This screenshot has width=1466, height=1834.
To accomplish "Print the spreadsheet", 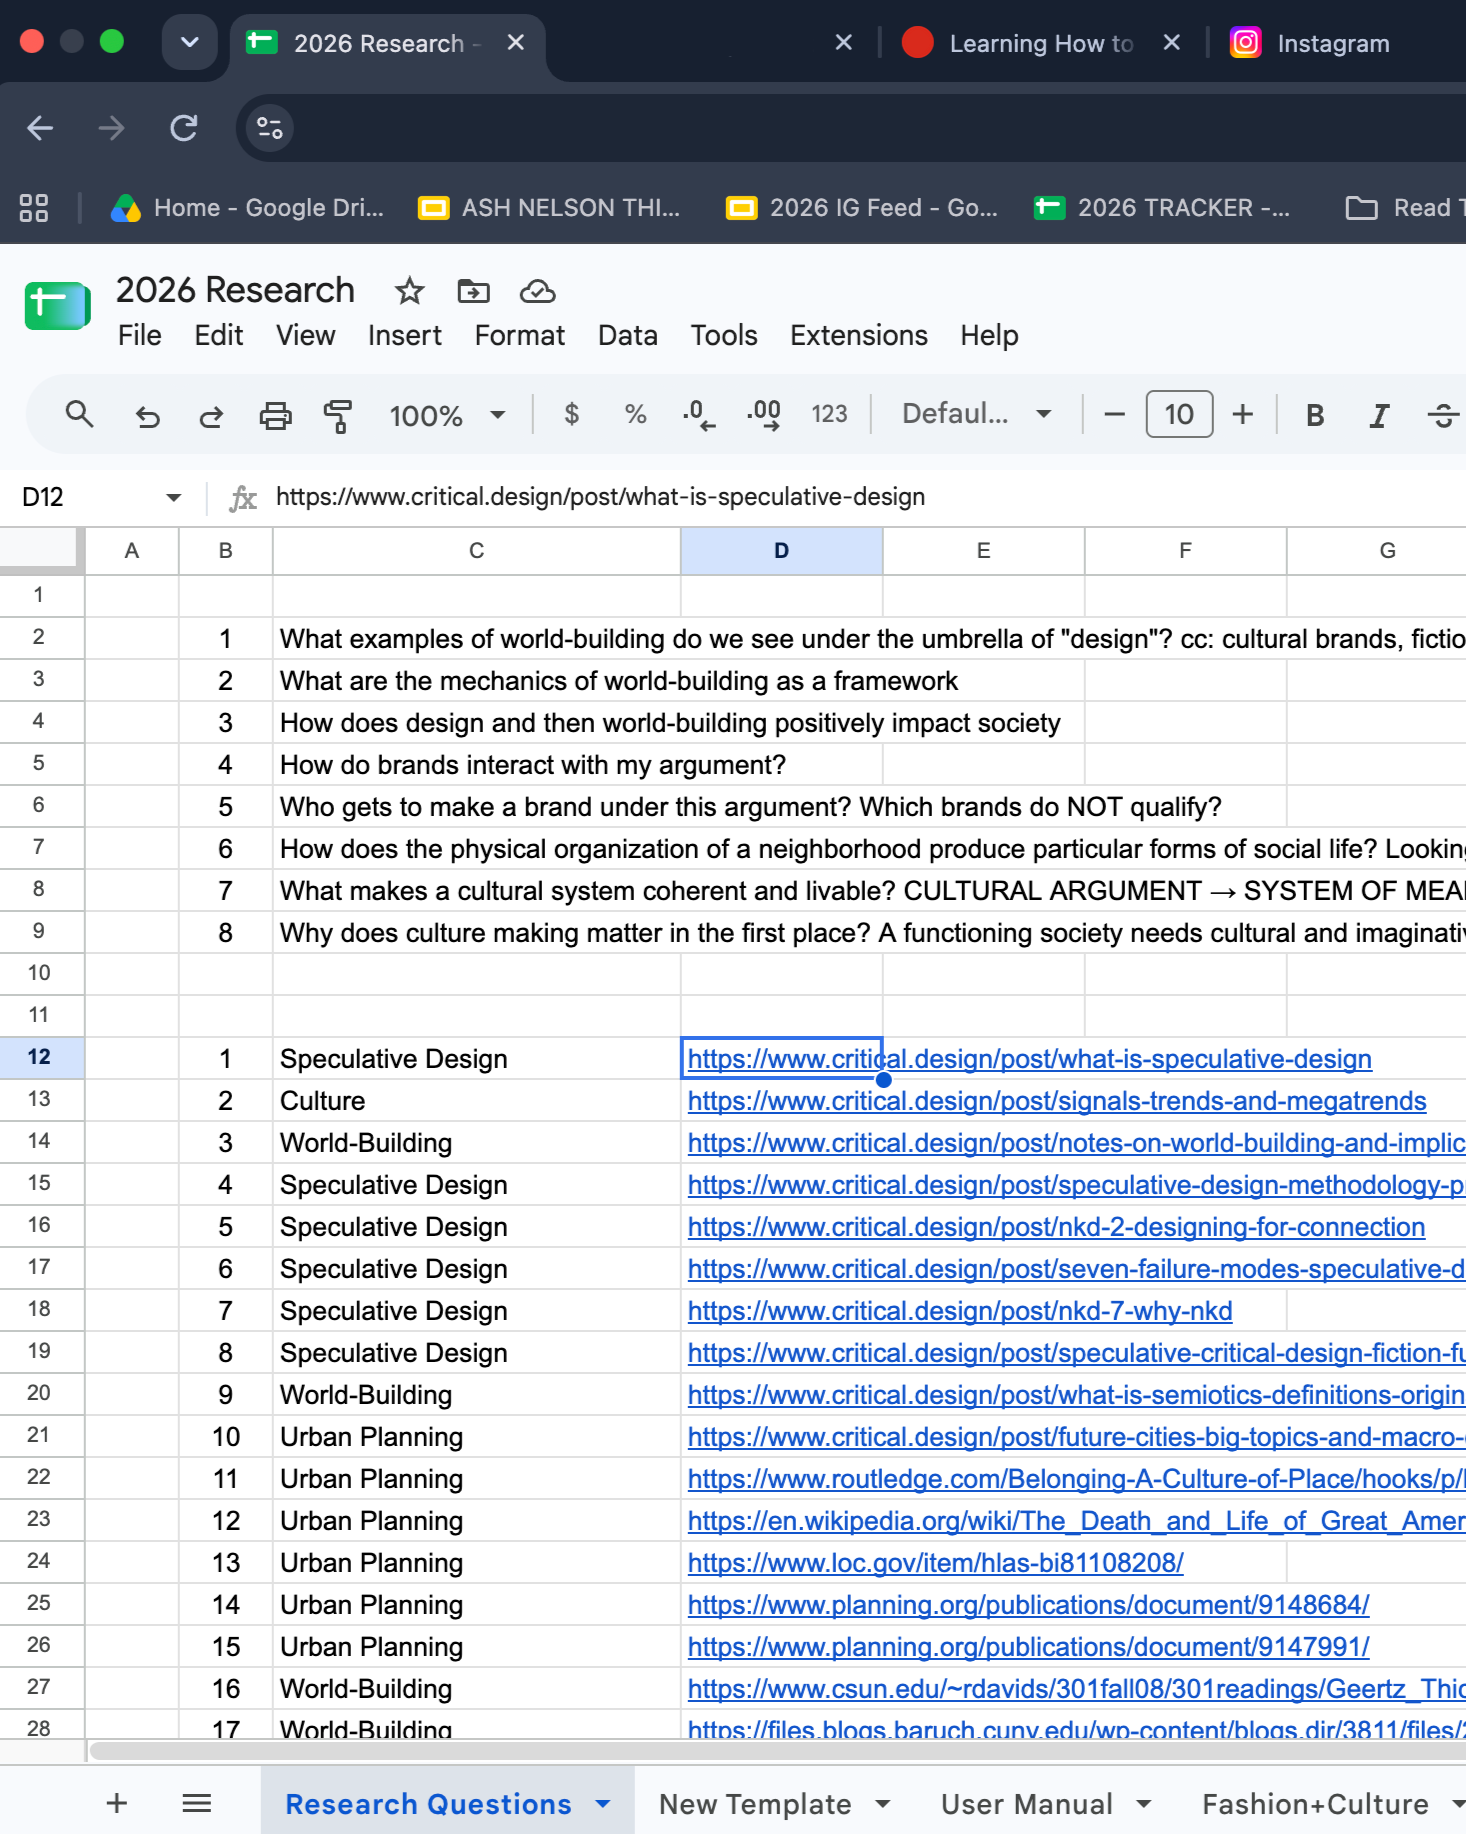I will pos(275,415).
